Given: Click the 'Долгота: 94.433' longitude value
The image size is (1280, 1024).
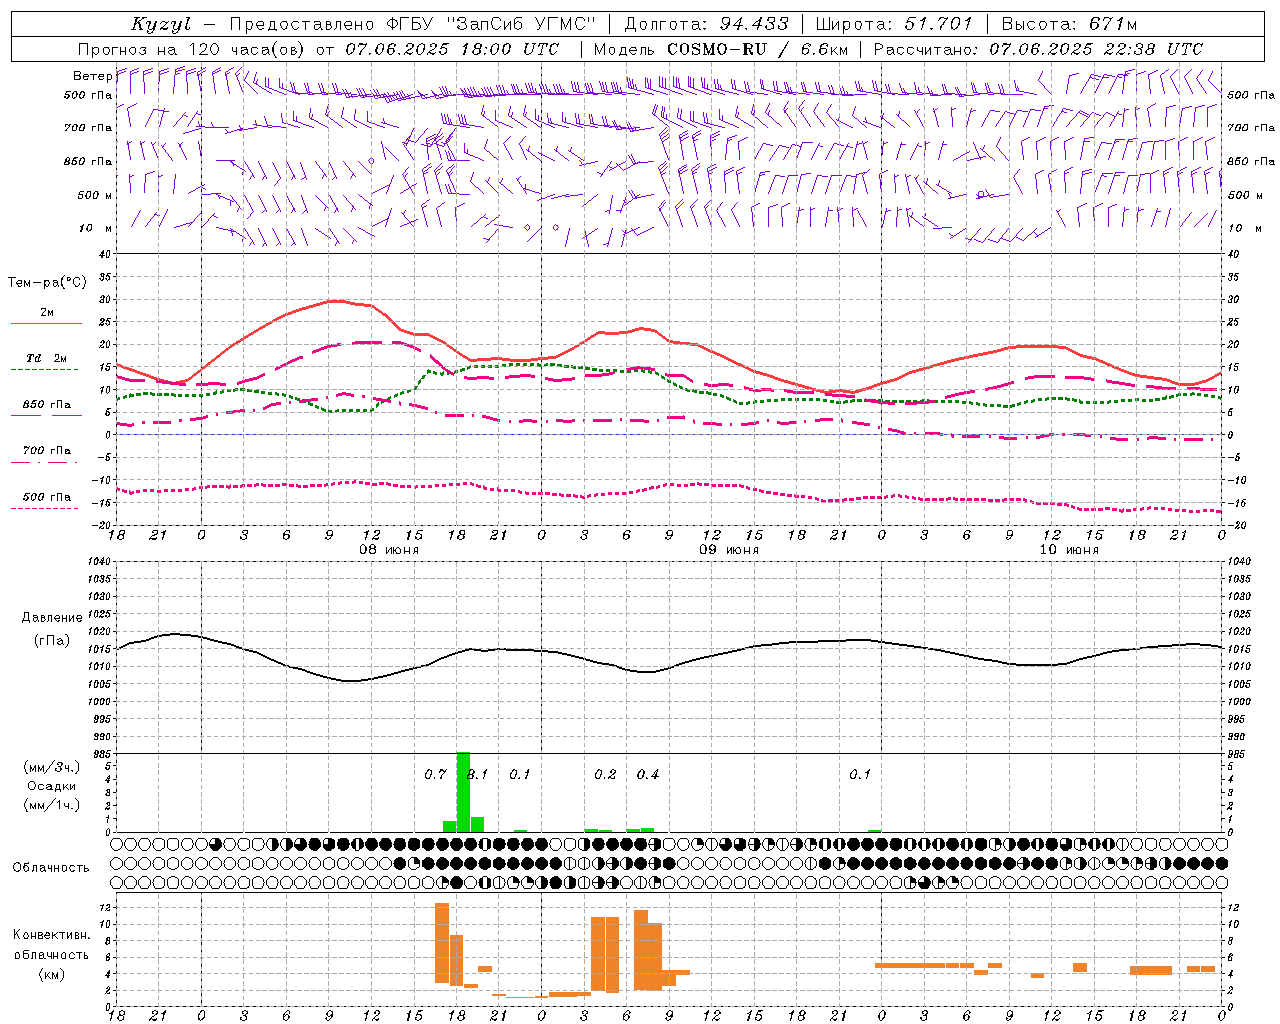Looking at the screenshot, I should tap(706, 24).
